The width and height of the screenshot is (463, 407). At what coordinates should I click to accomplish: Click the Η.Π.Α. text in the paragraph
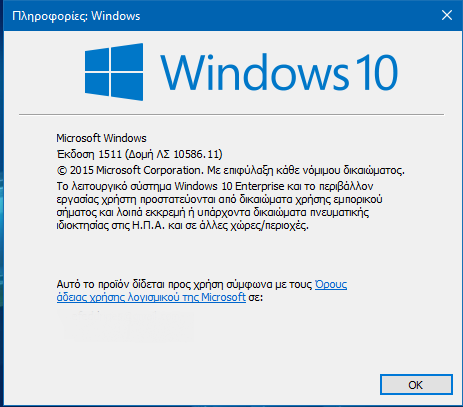[x=148, y=226]
